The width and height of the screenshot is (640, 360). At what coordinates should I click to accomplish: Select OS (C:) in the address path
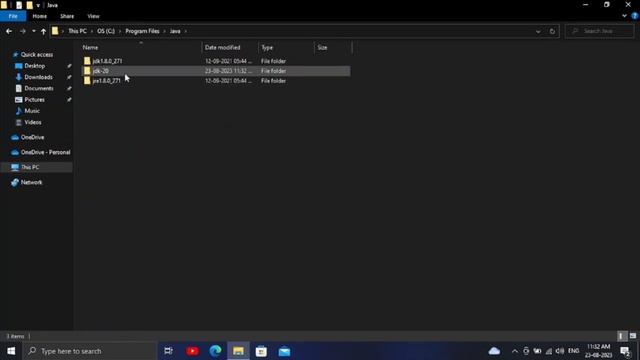pos(106,31)
